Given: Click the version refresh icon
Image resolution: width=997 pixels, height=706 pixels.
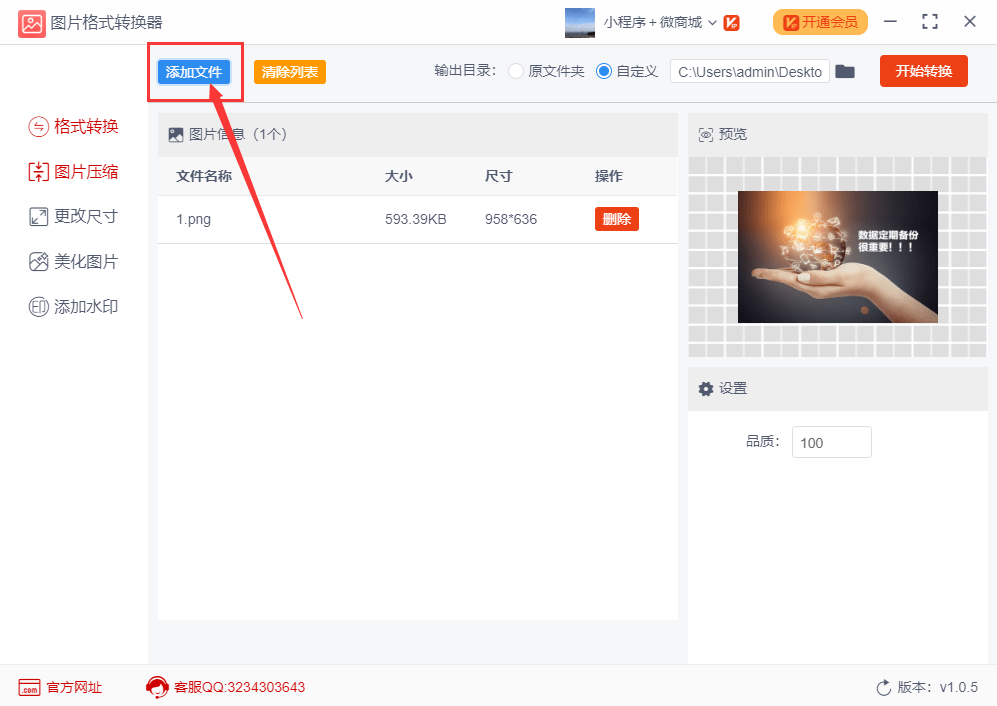Looking at the screenshot, I should [884, 688].
